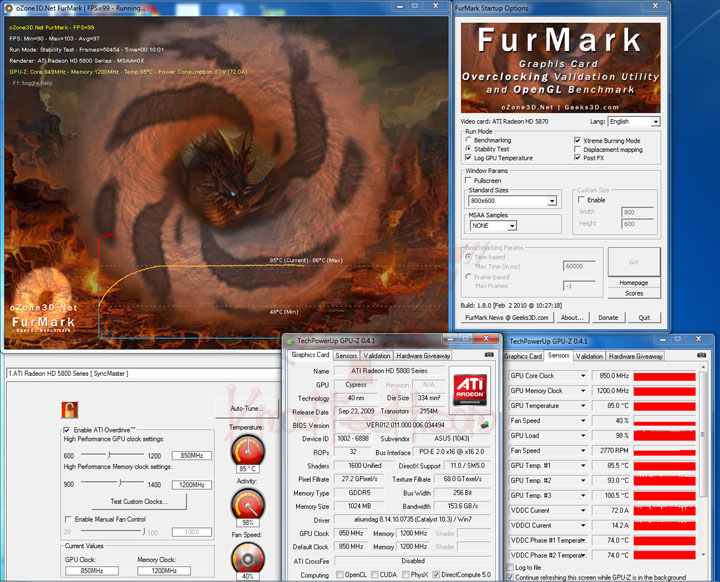The height and width of the screenshot is (582, 720).
Task: Toggle Enable ATI Overdrive checkbox
Action: (x=67, y=430)
